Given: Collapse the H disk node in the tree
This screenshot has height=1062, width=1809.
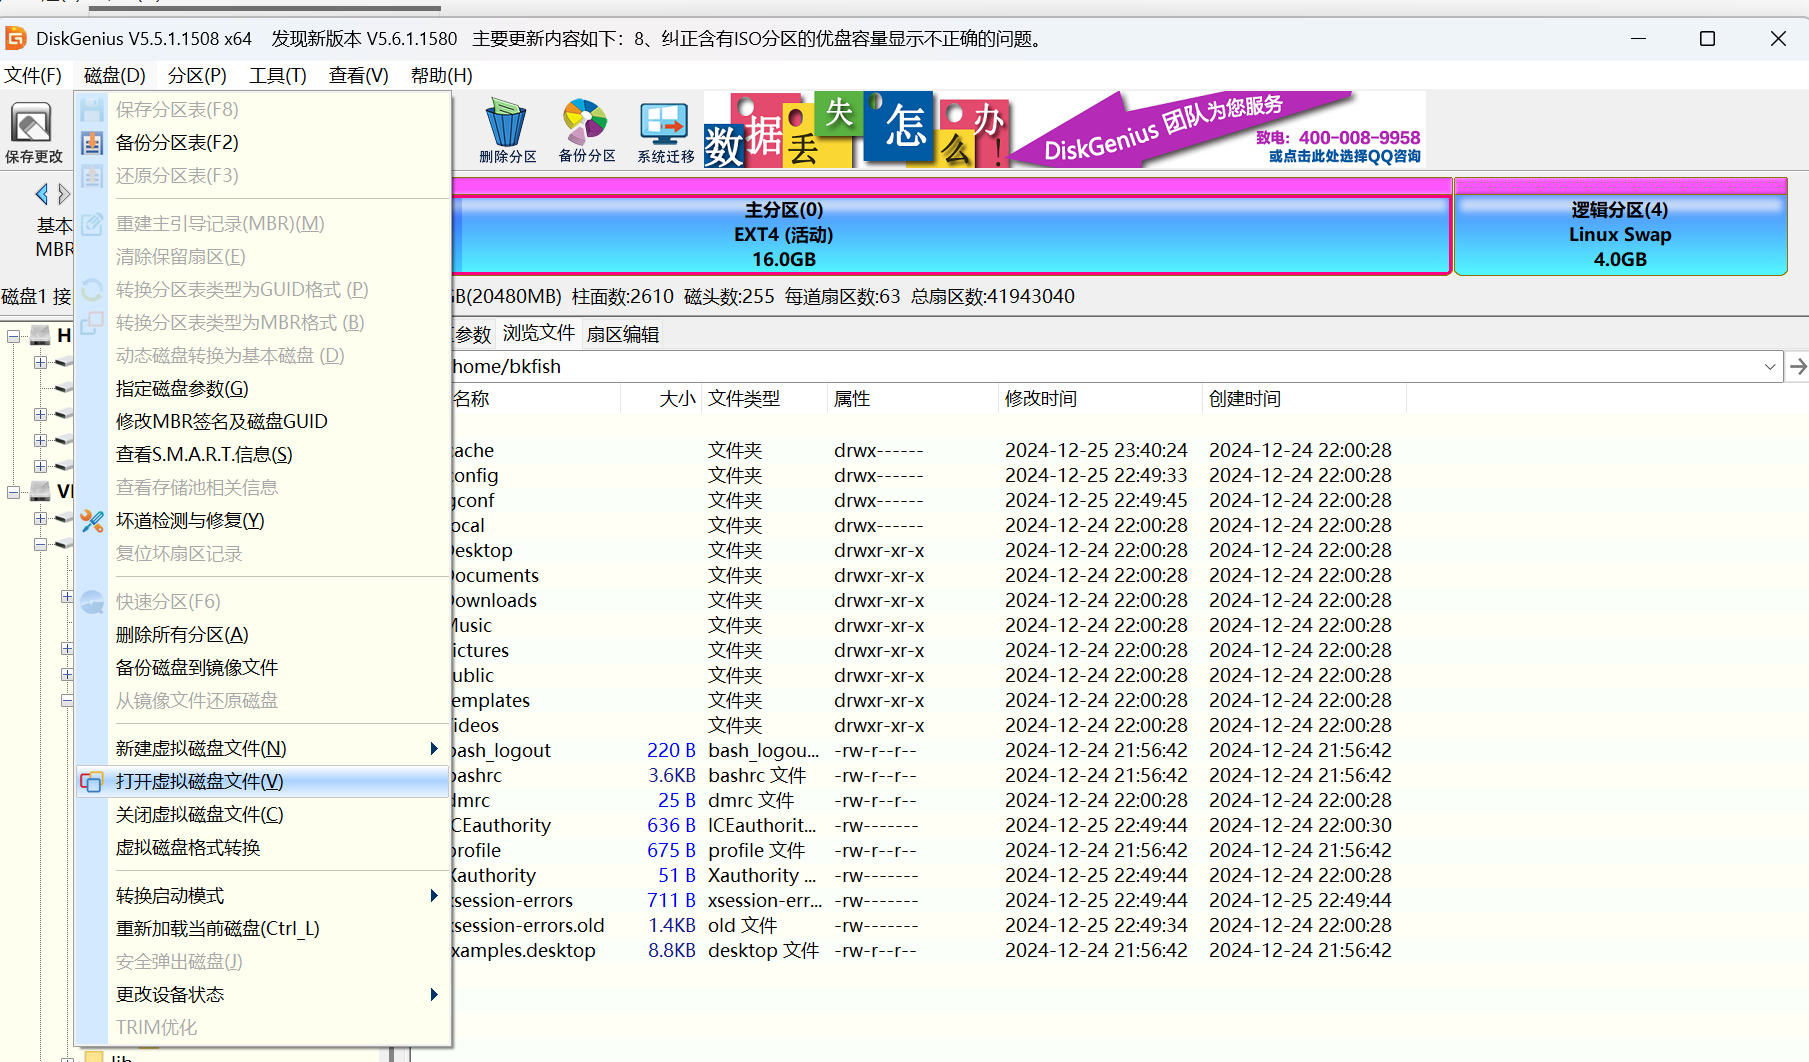Looking at the screenshot, I should [14, 336].
